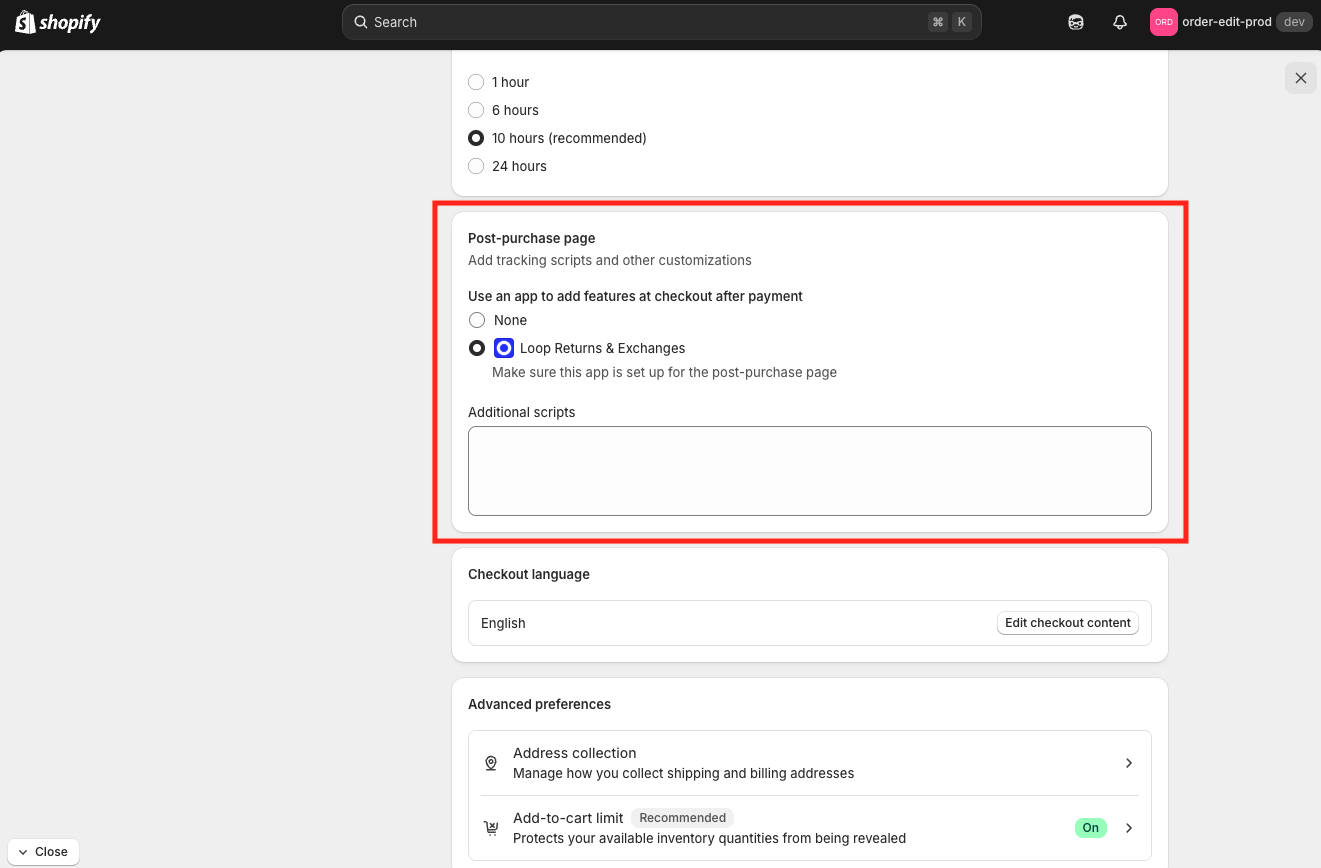
Task: Select None for post-purchase app
Action: click(477, 320)
